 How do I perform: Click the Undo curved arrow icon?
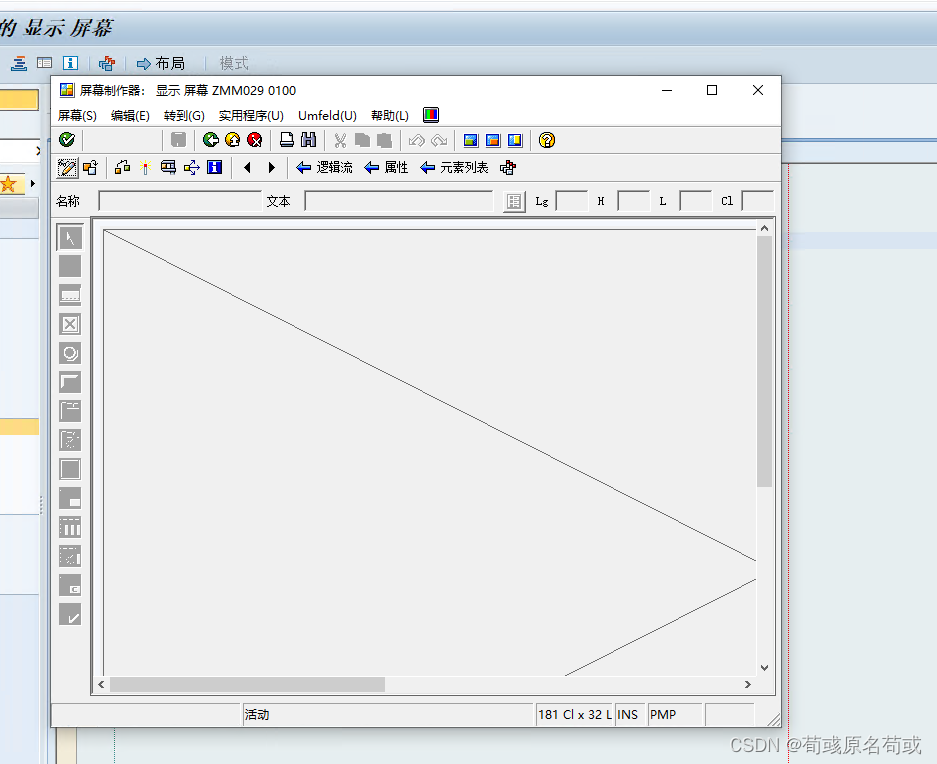pyautogui.click(x=417, y=140)
